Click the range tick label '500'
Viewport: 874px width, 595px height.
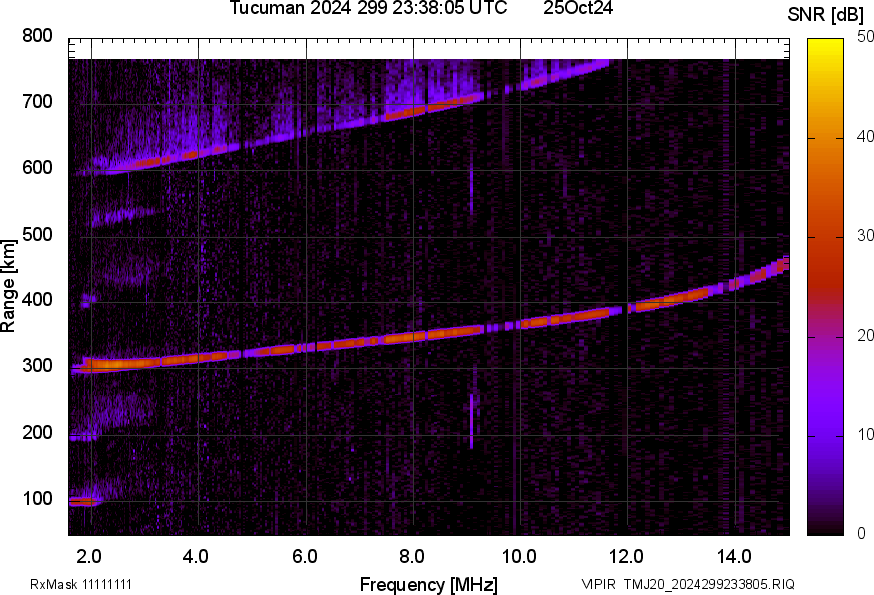(x=37, y=234)
